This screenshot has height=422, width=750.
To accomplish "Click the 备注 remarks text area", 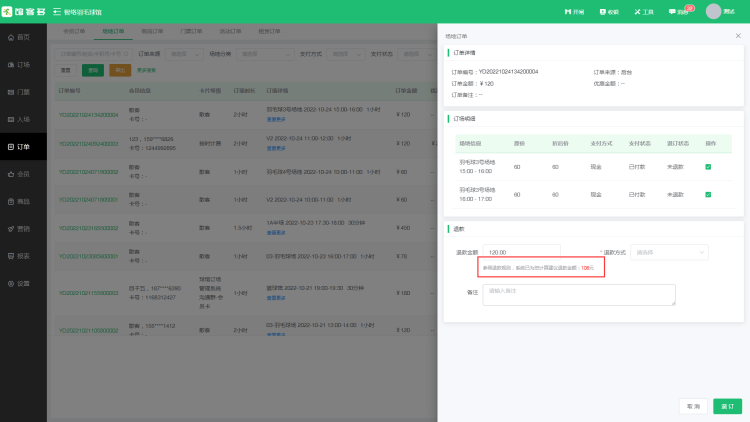I will [579, 295].
